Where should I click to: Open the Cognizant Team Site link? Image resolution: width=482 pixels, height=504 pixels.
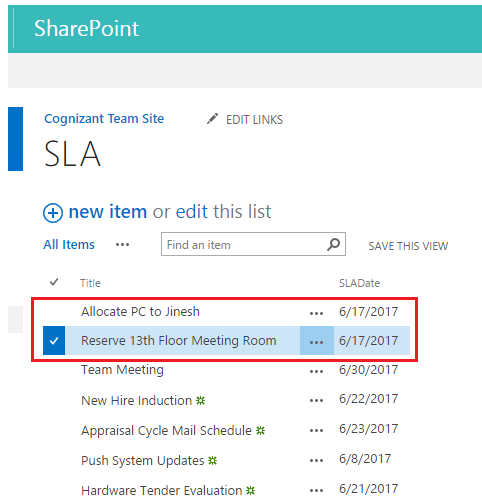[x=104, y=119]
